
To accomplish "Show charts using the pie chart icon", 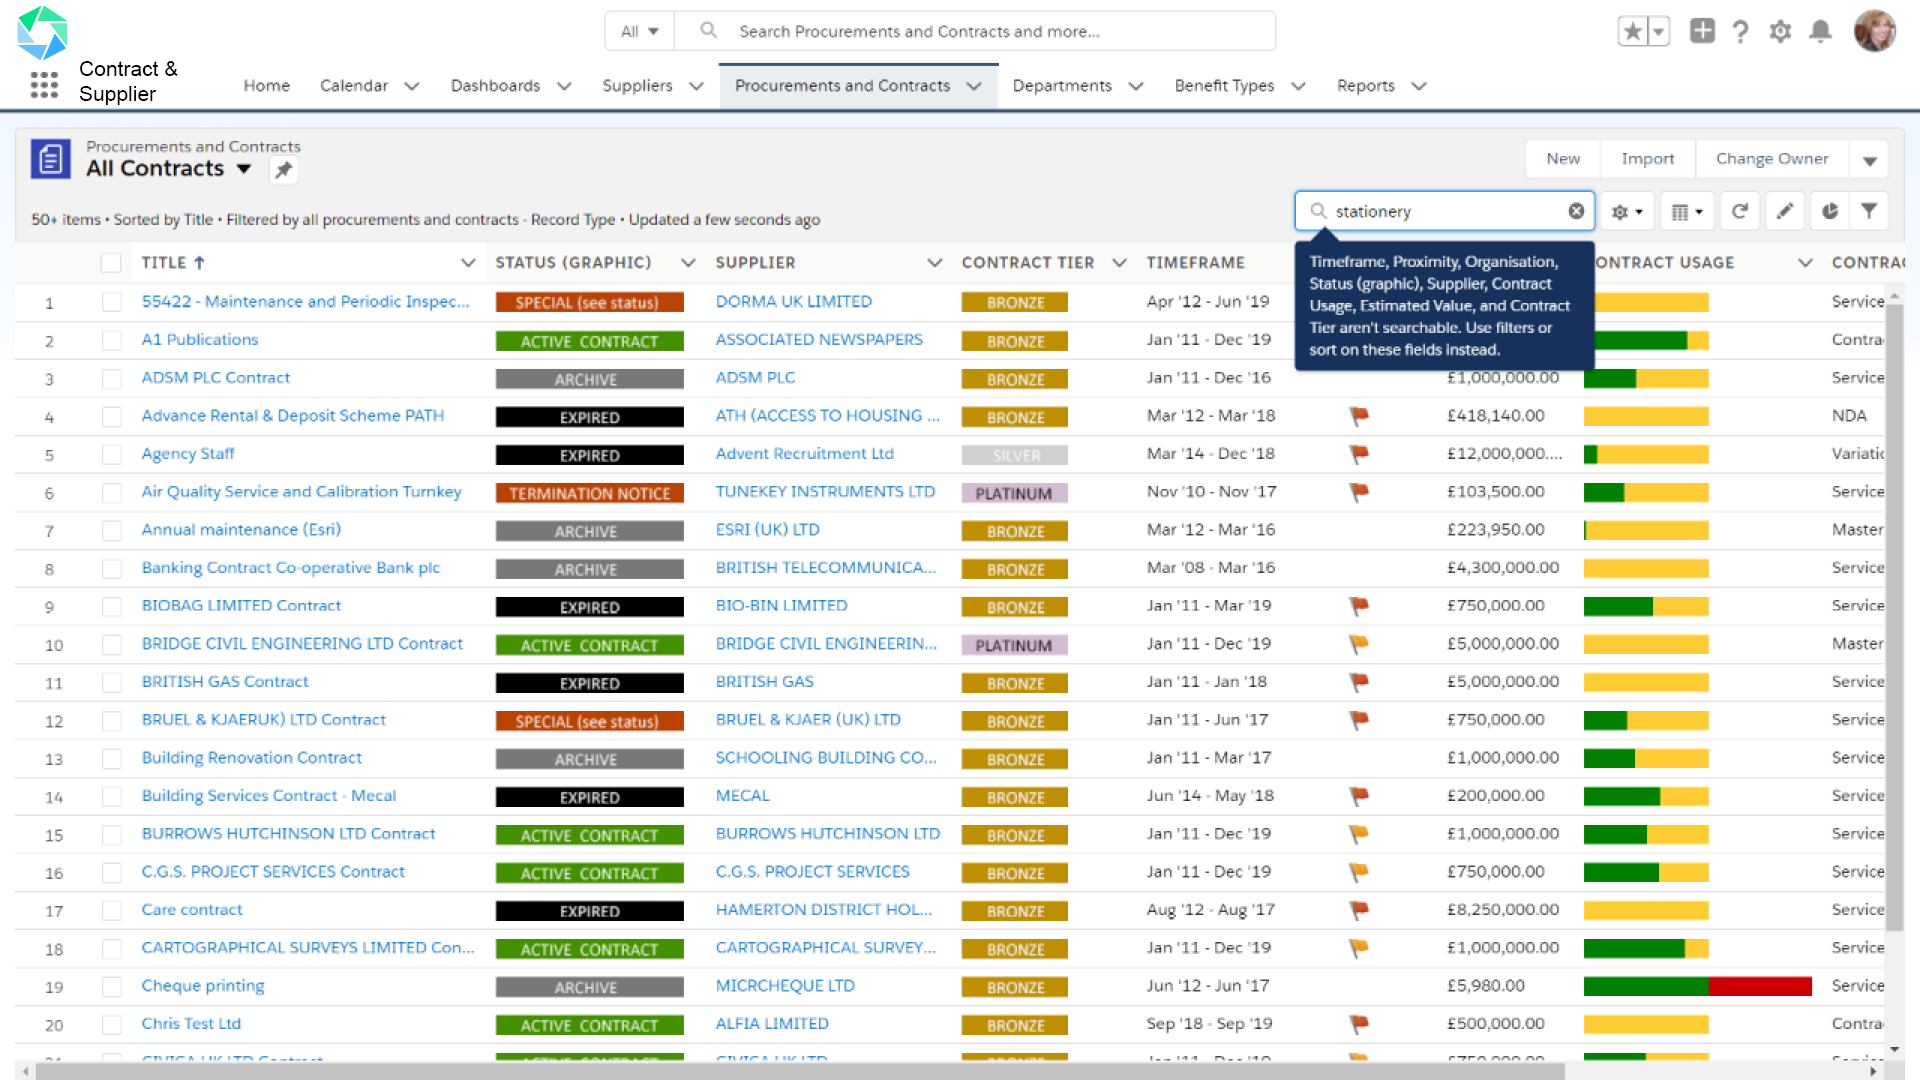I will tap(1830, 211).
